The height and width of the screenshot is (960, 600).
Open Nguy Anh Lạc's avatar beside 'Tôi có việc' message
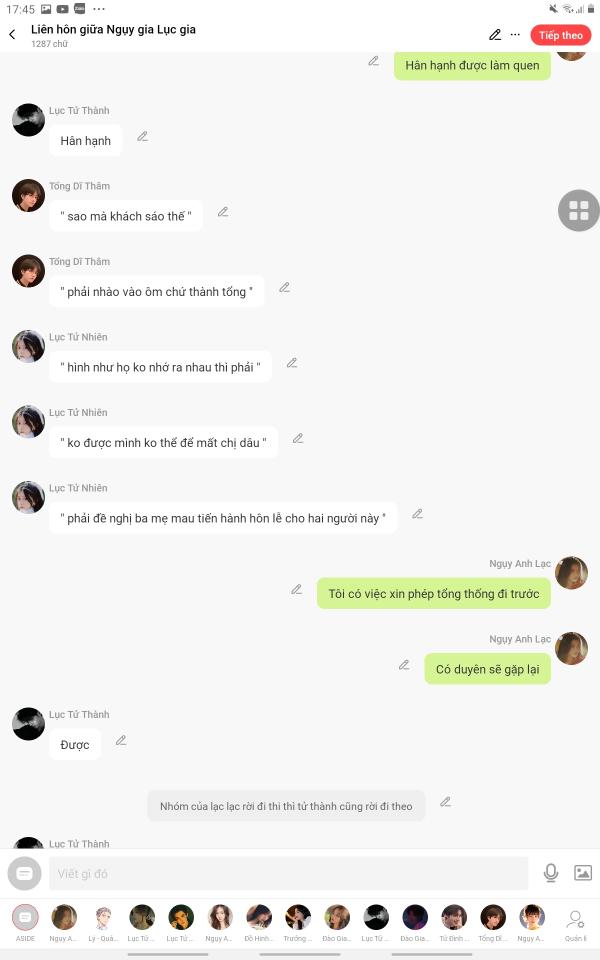[571, 573]
